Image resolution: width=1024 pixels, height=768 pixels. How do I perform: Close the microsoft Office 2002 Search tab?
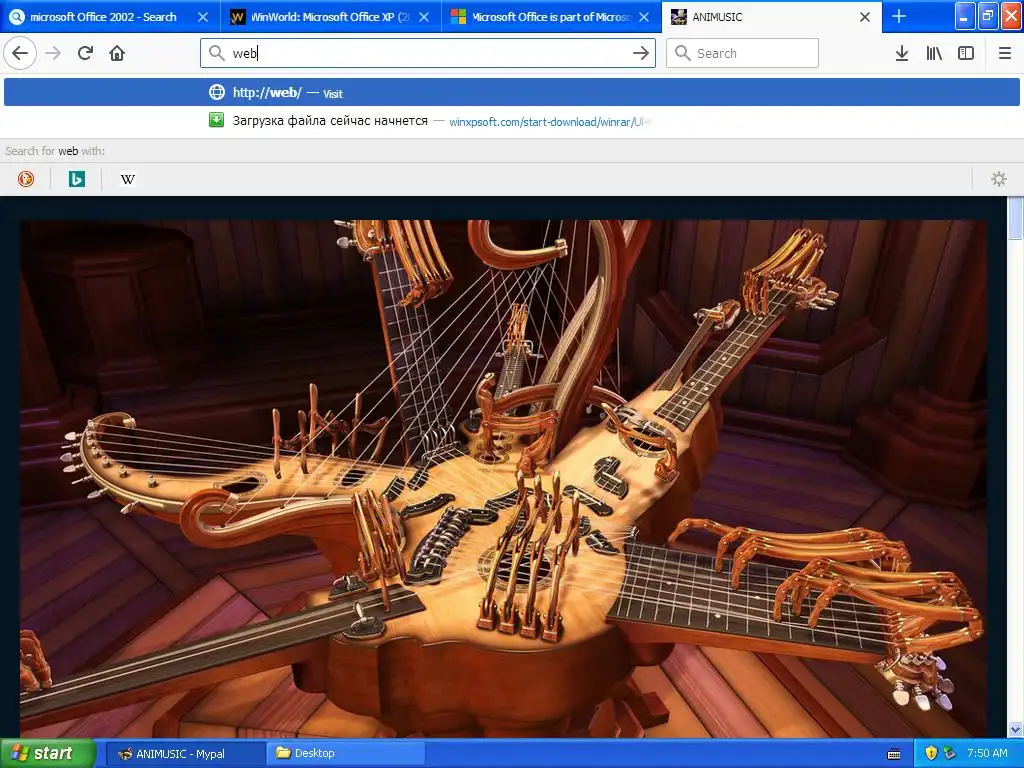203,17
